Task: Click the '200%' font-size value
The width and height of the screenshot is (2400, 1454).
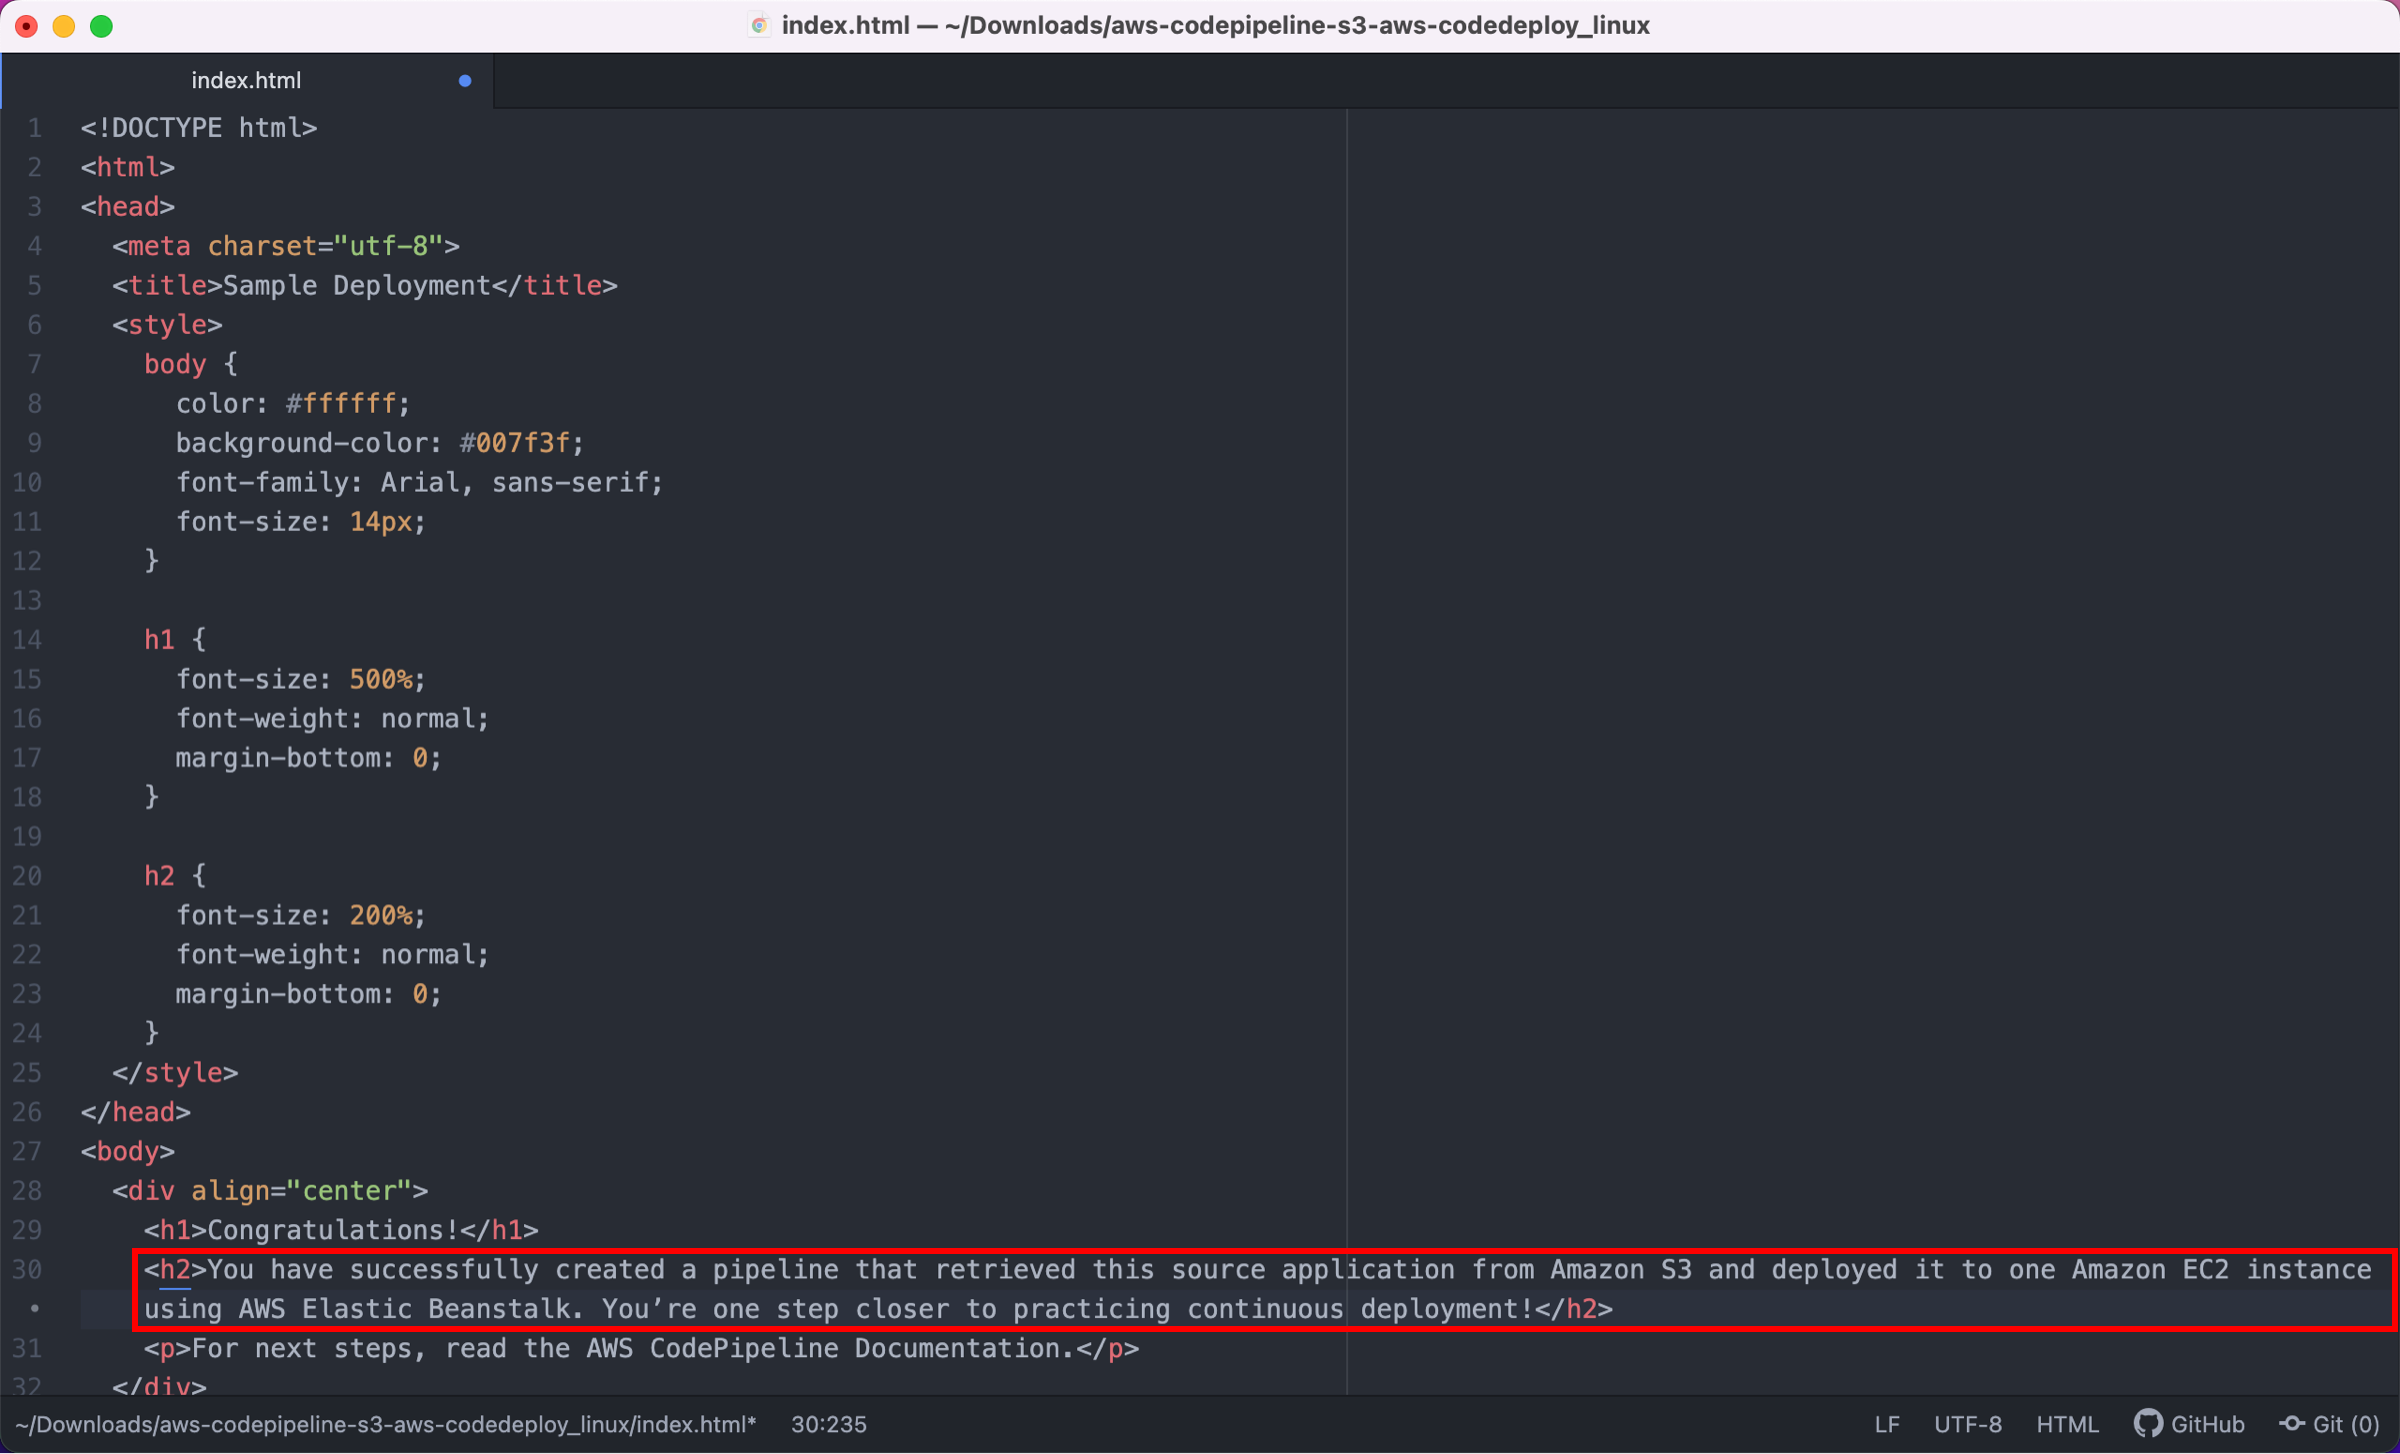Action: coord(381,916)
